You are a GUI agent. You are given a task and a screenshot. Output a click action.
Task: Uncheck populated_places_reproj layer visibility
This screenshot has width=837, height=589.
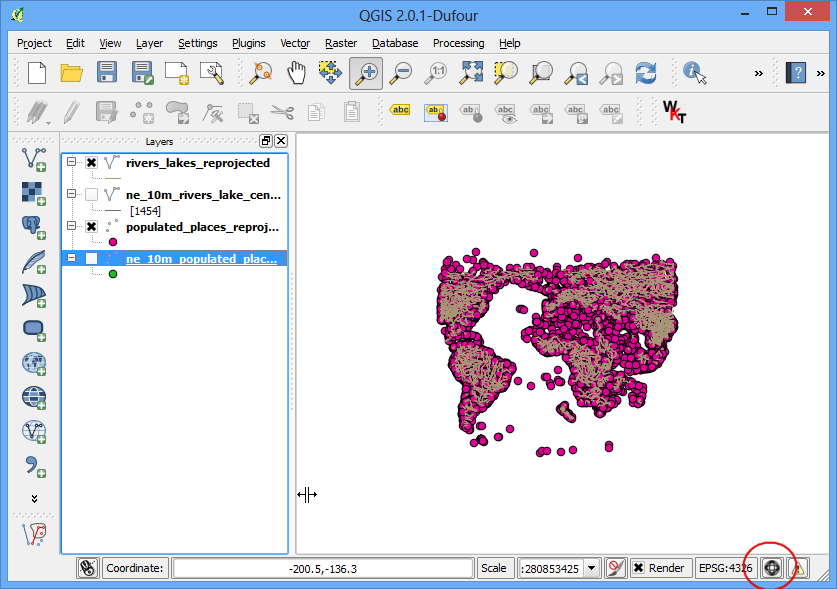pyautogui.click(x=92, y=226)
